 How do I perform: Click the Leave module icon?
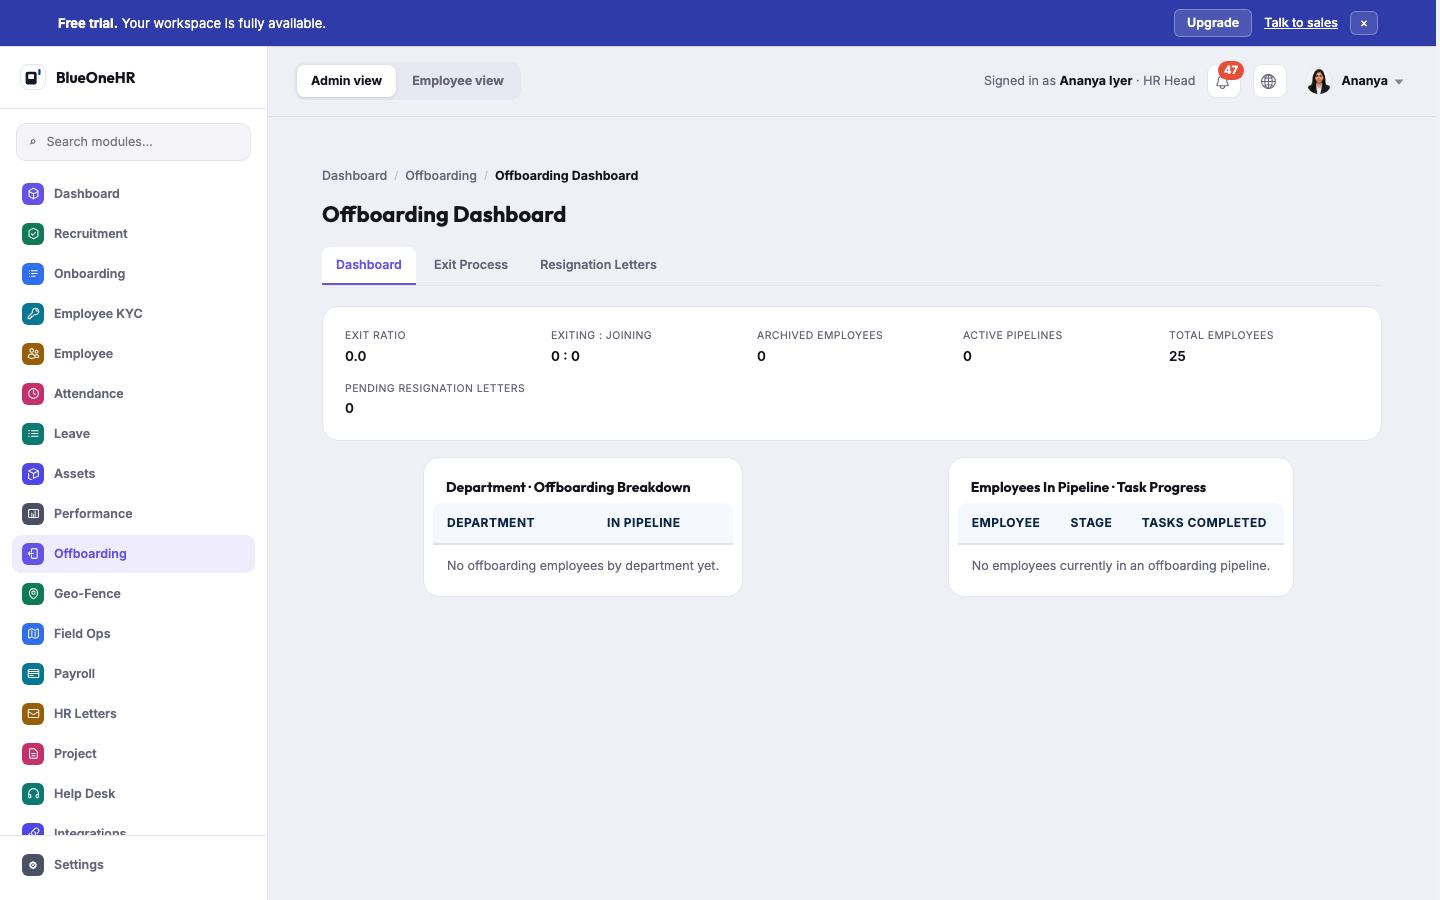coord(33,434)
